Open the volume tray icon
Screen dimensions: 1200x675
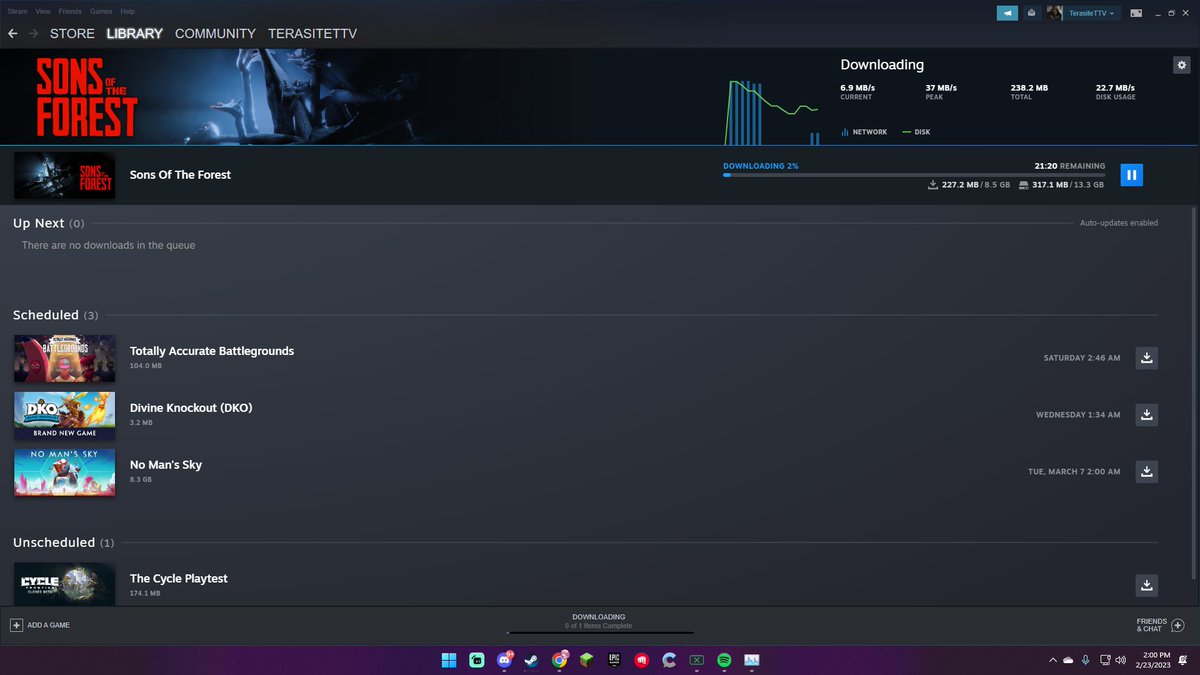pos(1120,660)
